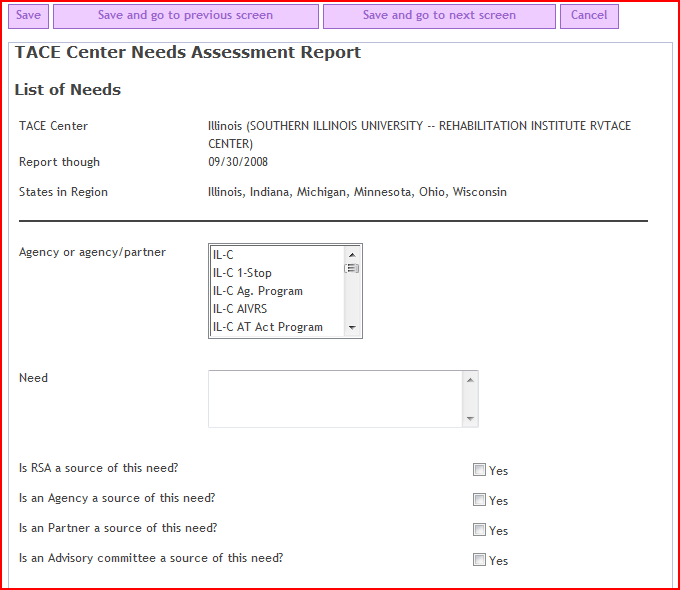Click the Agency or agency/partner label
Screen dimensions: 680x590
pos(92,252)
